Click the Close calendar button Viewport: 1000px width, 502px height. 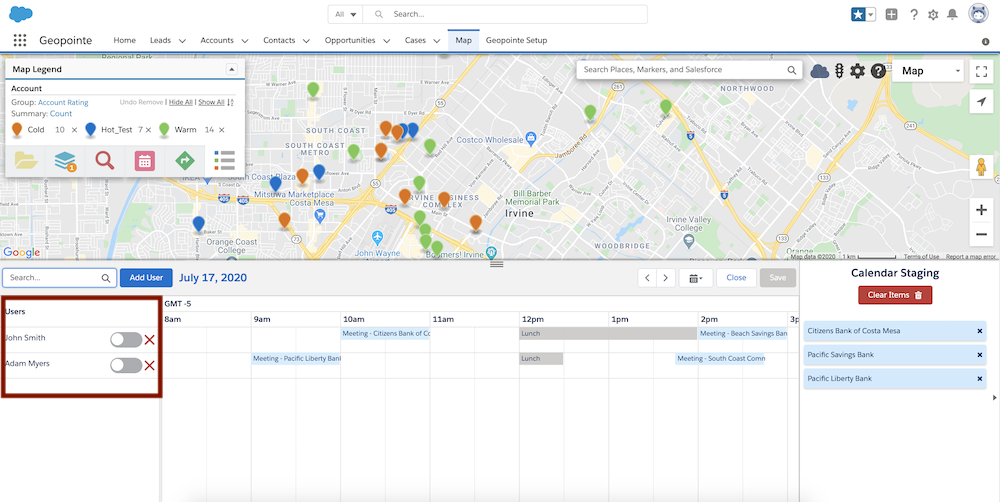[736, 278]
